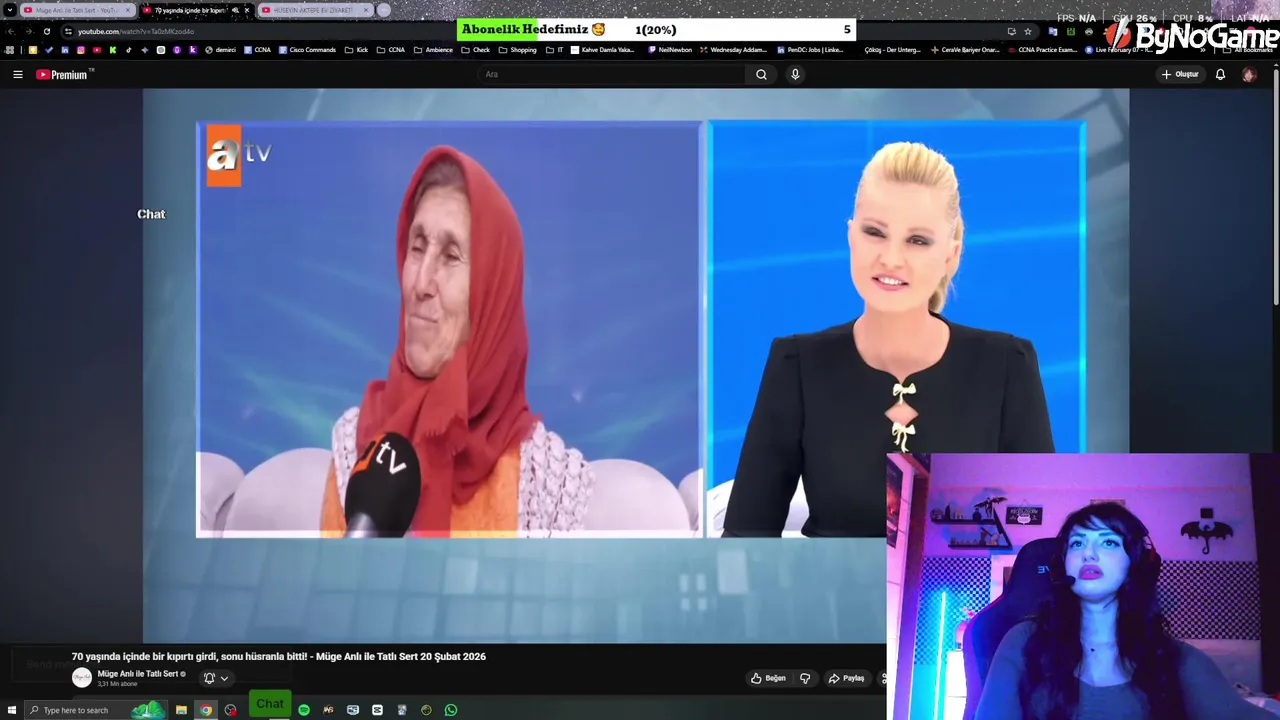Dislike the video with thumbs-down icon

click(x=805, y=678)
